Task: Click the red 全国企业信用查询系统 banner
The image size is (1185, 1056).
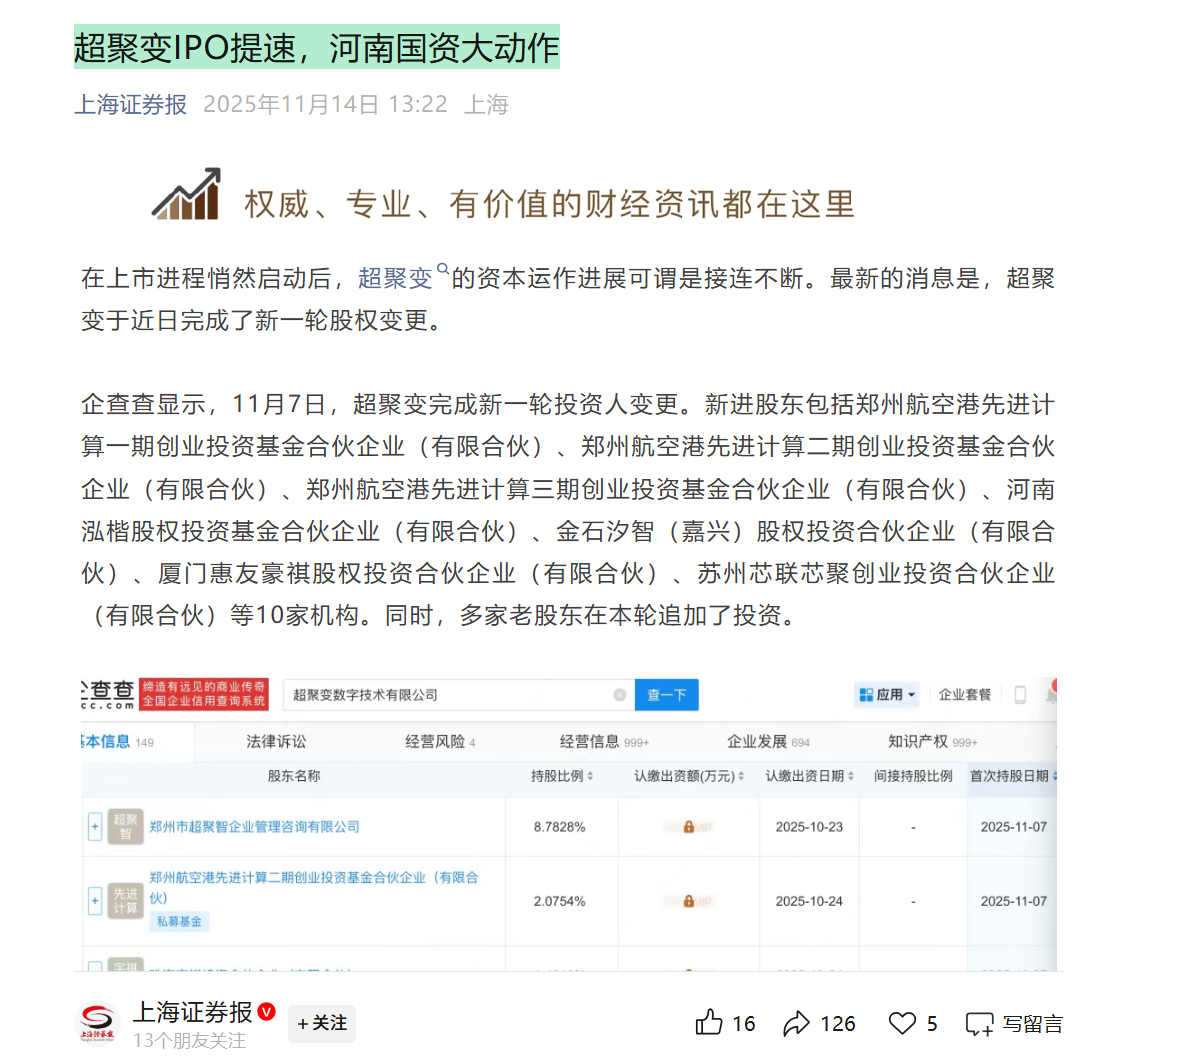Action: pyautogui.click(x=204, y=695)
